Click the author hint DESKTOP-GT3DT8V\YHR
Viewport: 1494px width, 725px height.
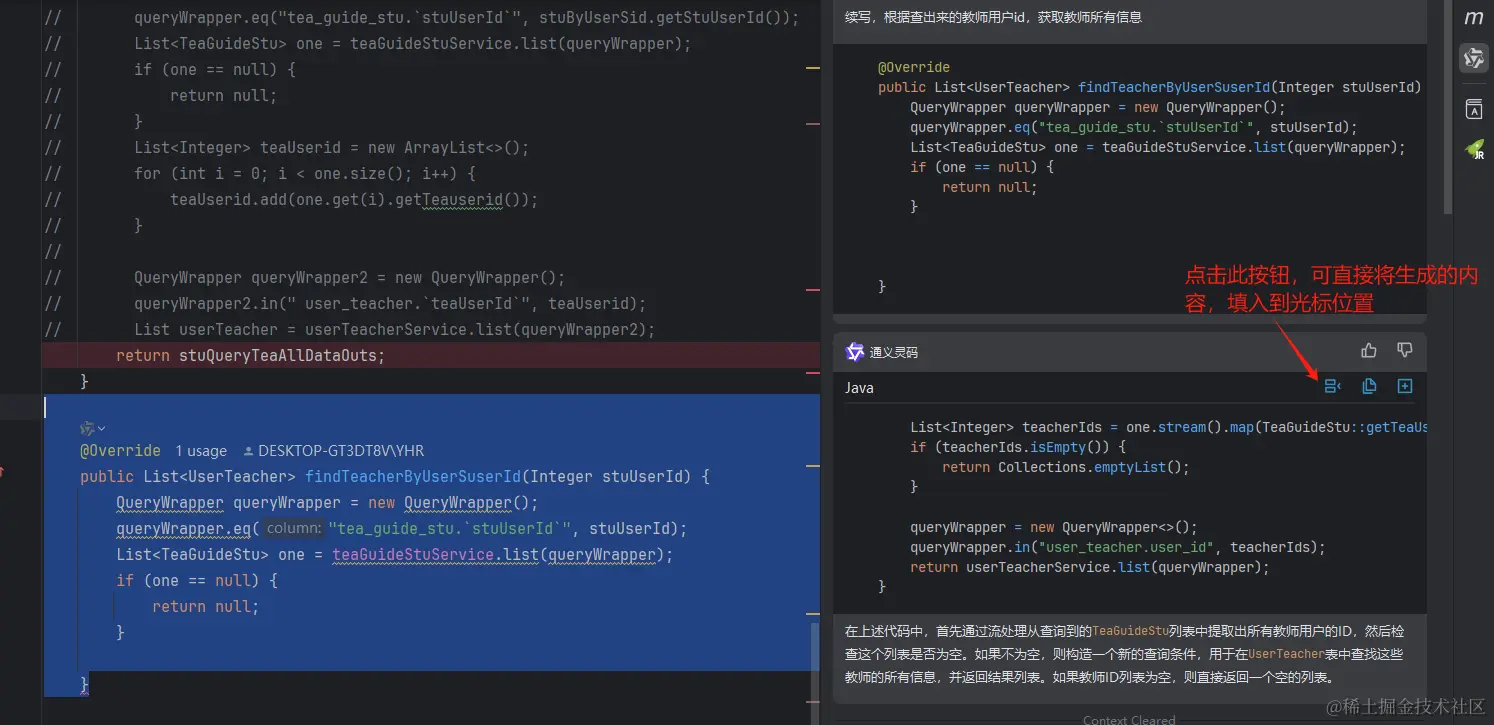point(334,451)
